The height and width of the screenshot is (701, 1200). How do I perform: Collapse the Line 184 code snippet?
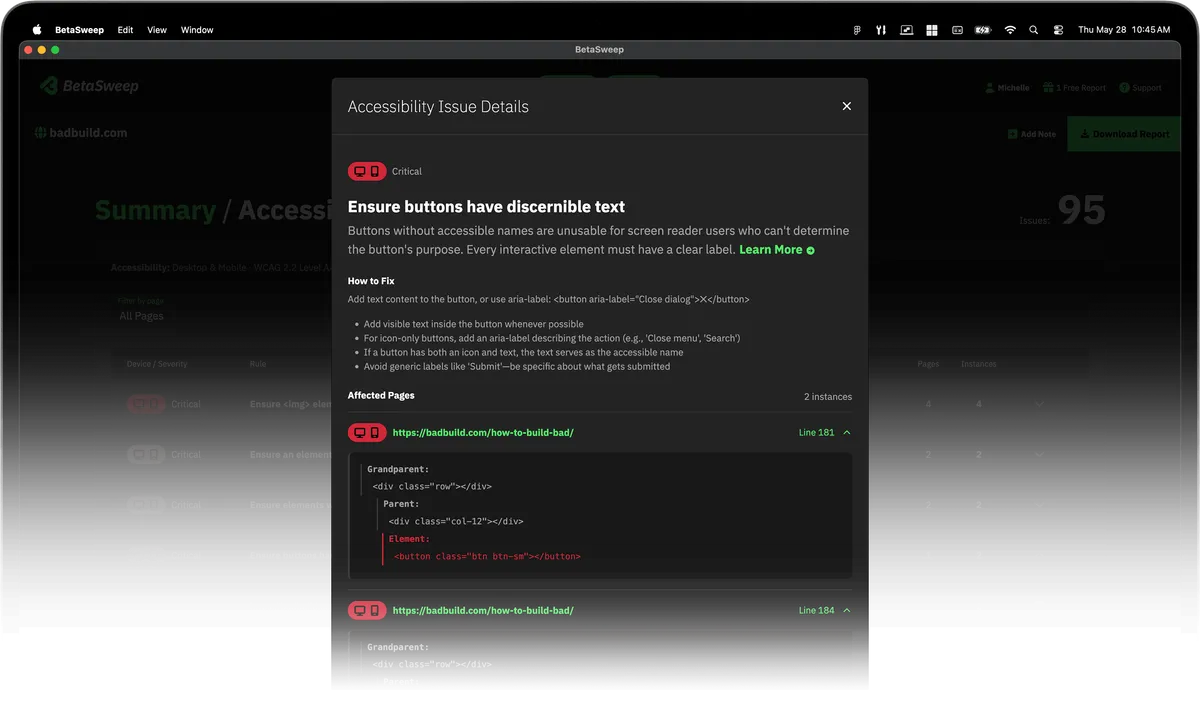tap(847, 611)
